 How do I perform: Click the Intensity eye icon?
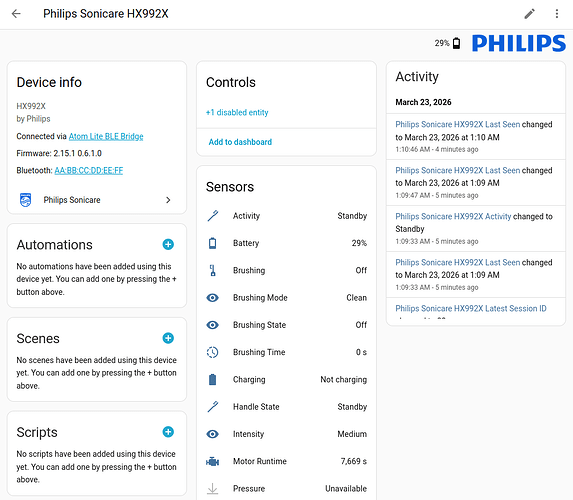tap(212, 434)
